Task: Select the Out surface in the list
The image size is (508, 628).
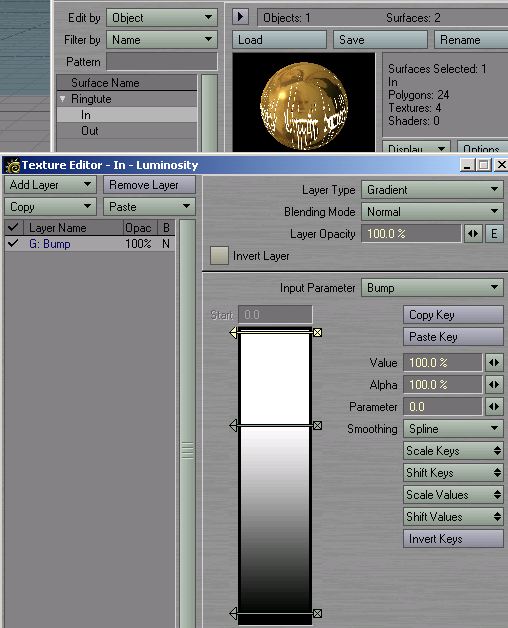Action: click(90, 131)
